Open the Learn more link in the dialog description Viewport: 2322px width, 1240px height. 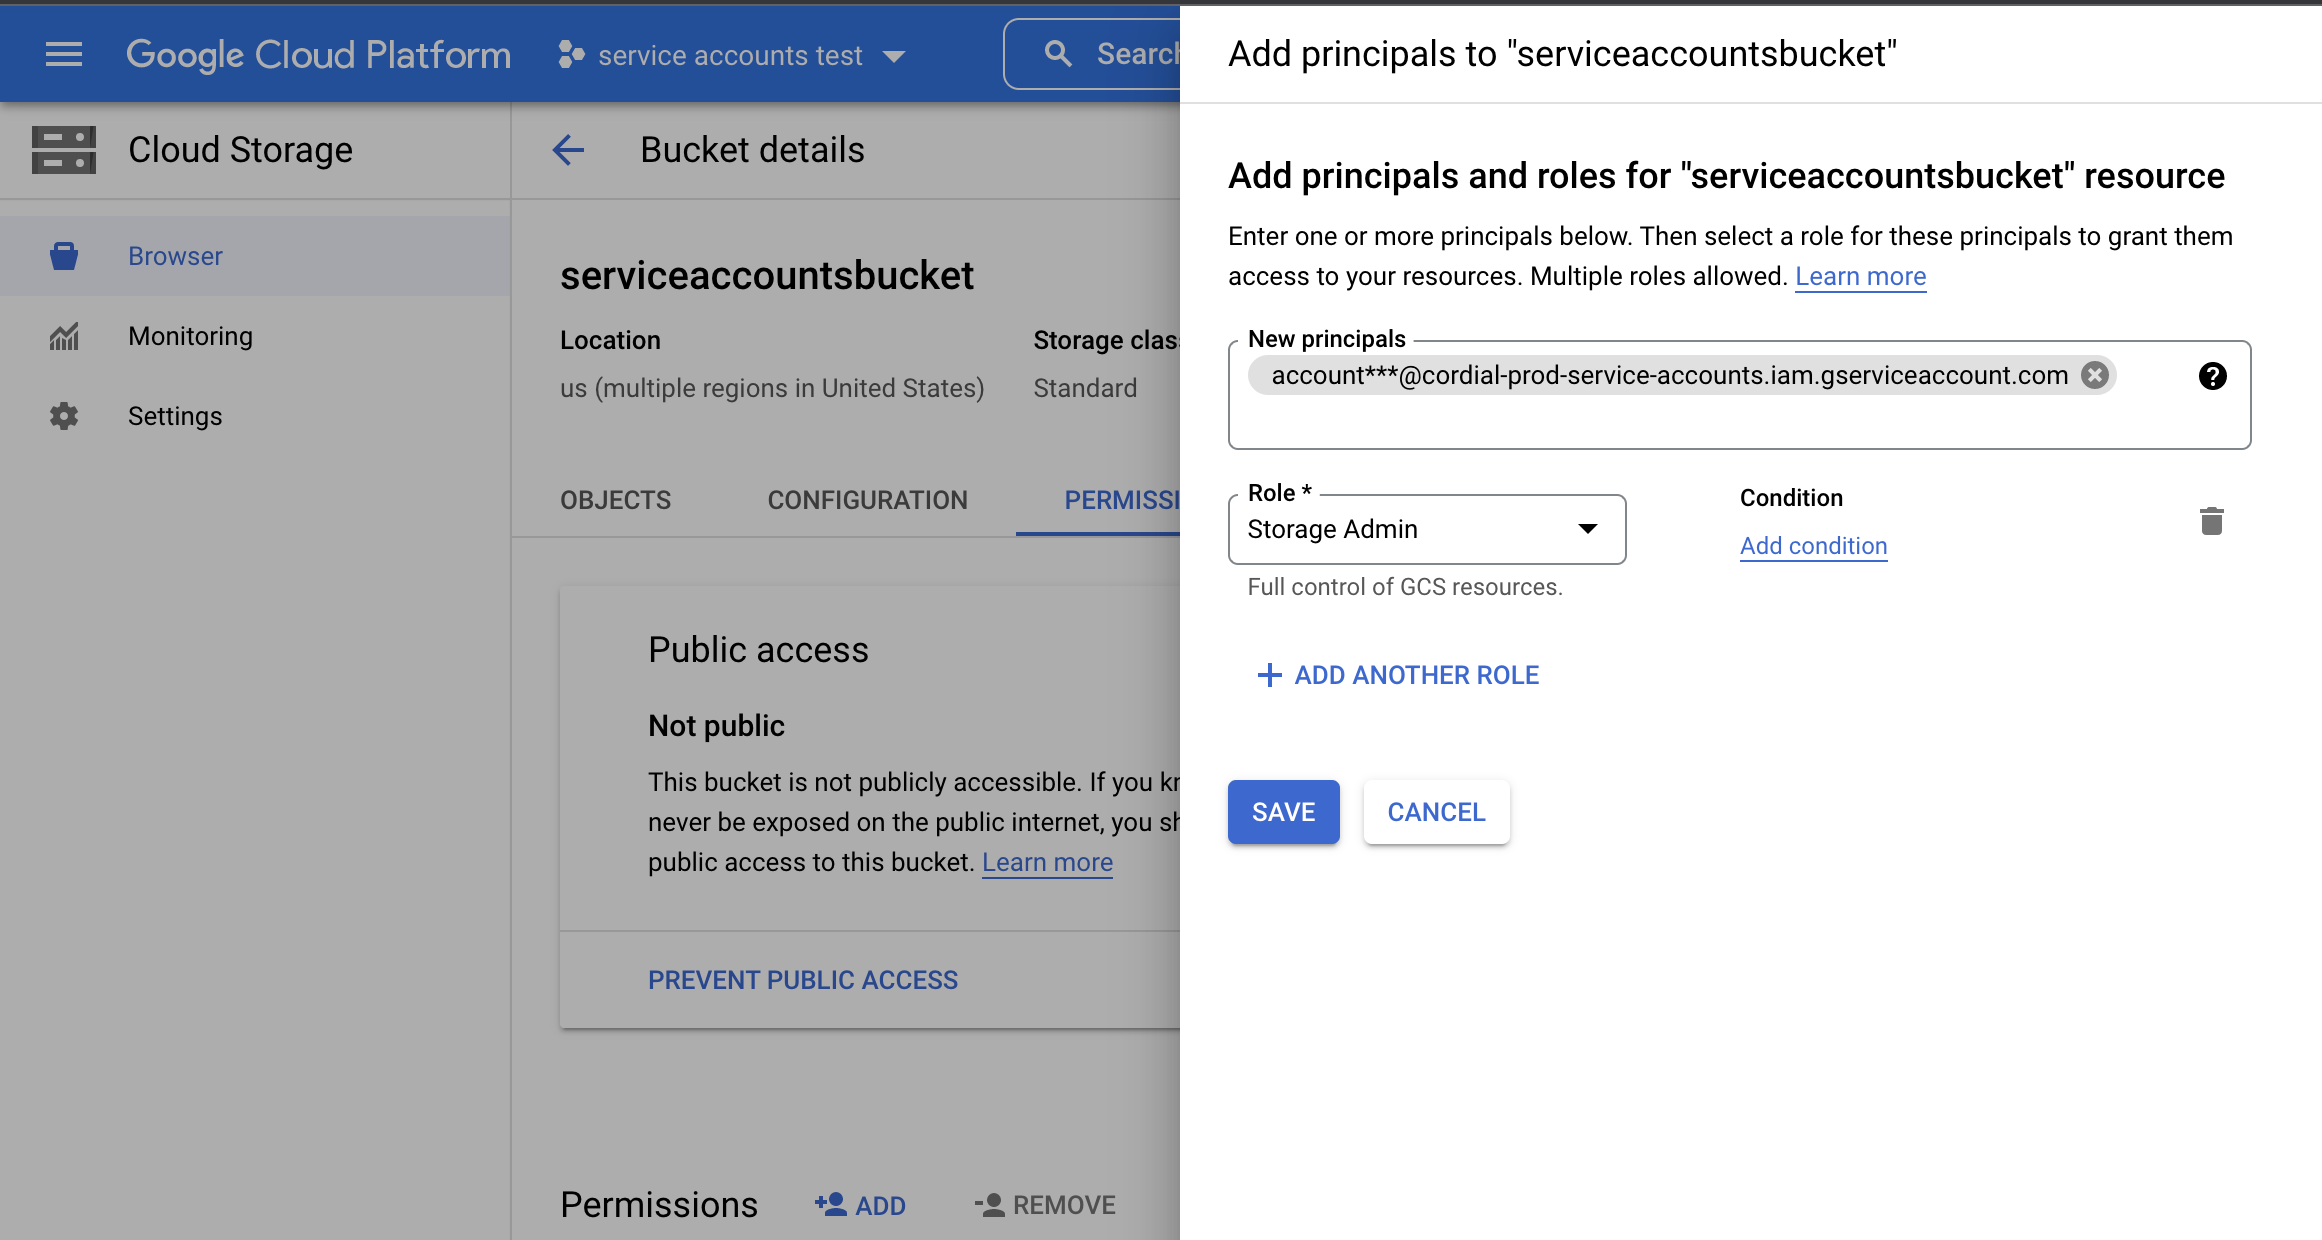pos(1860,276)
